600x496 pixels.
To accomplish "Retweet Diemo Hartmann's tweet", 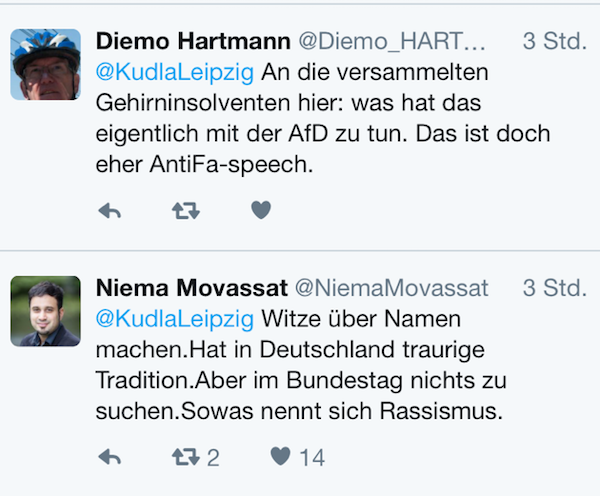I will (186, 211).
